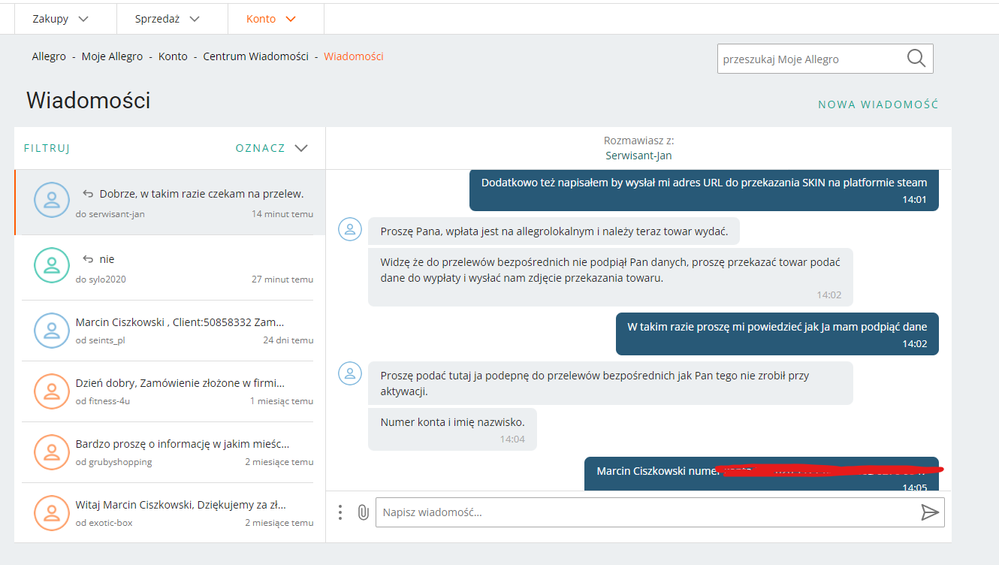Open Centrum Wiadomości breadcrumb
Image resolution: width=999 pixels, height=565 pixels.
(x=255, y=57)
